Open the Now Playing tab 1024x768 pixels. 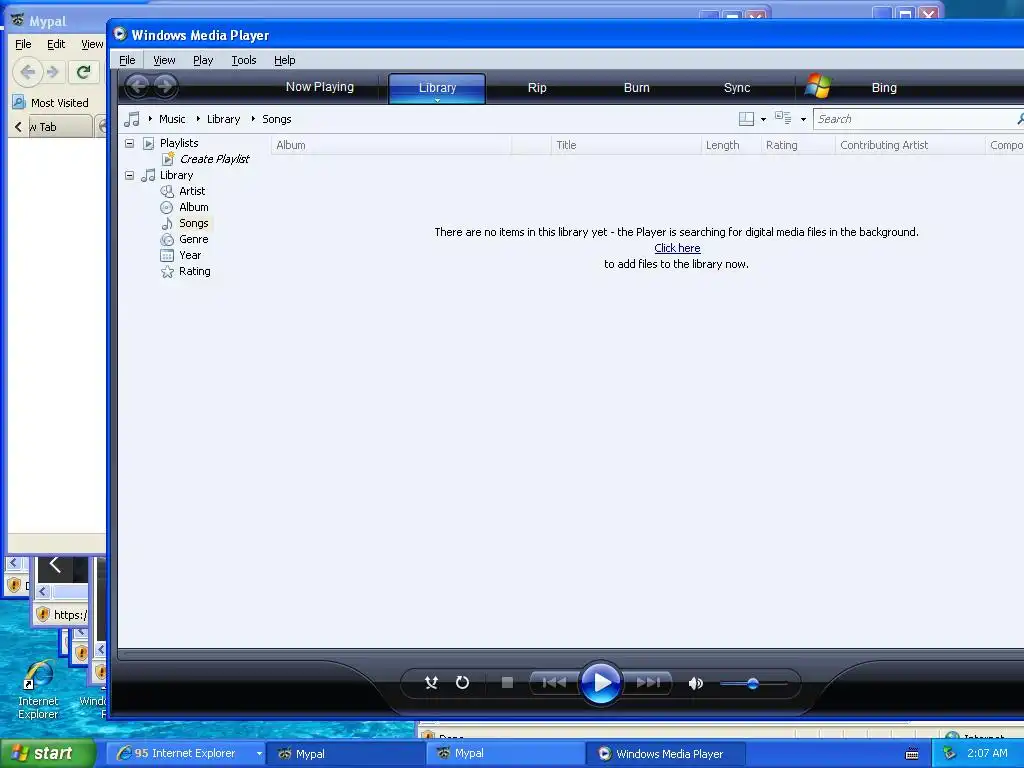tap(319, 87)
